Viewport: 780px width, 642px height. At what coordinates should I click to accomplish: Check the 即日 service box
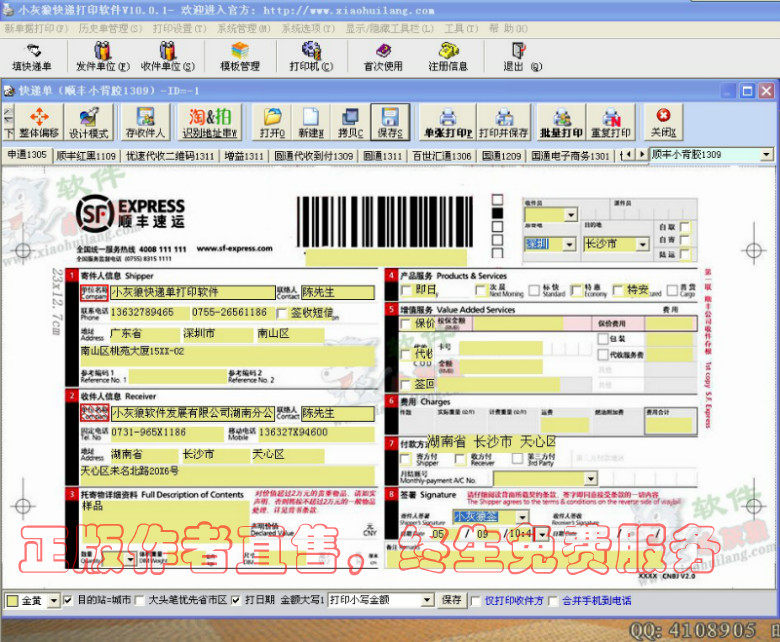pyautogui.click(x=406, y=290)
